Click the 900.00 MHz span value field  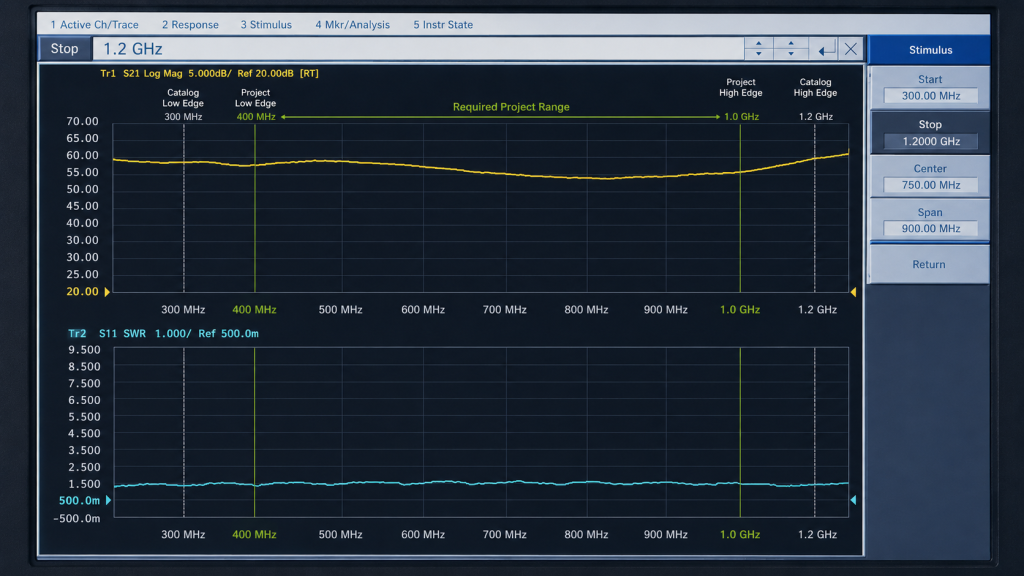[x=931, y=229]
